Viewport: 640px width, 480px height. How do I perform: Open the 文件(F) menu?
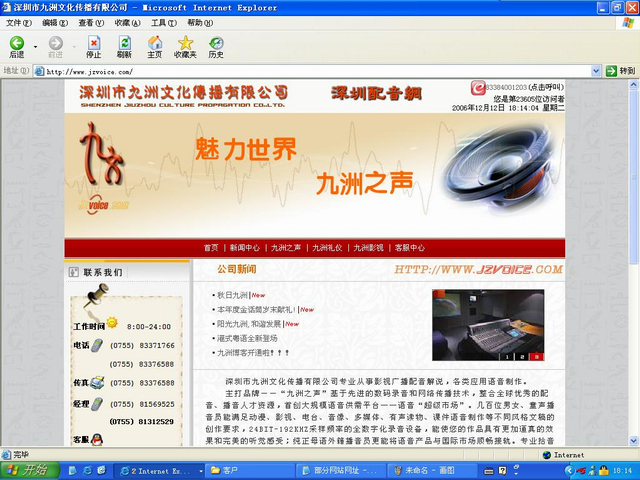(x=17, y=22)
